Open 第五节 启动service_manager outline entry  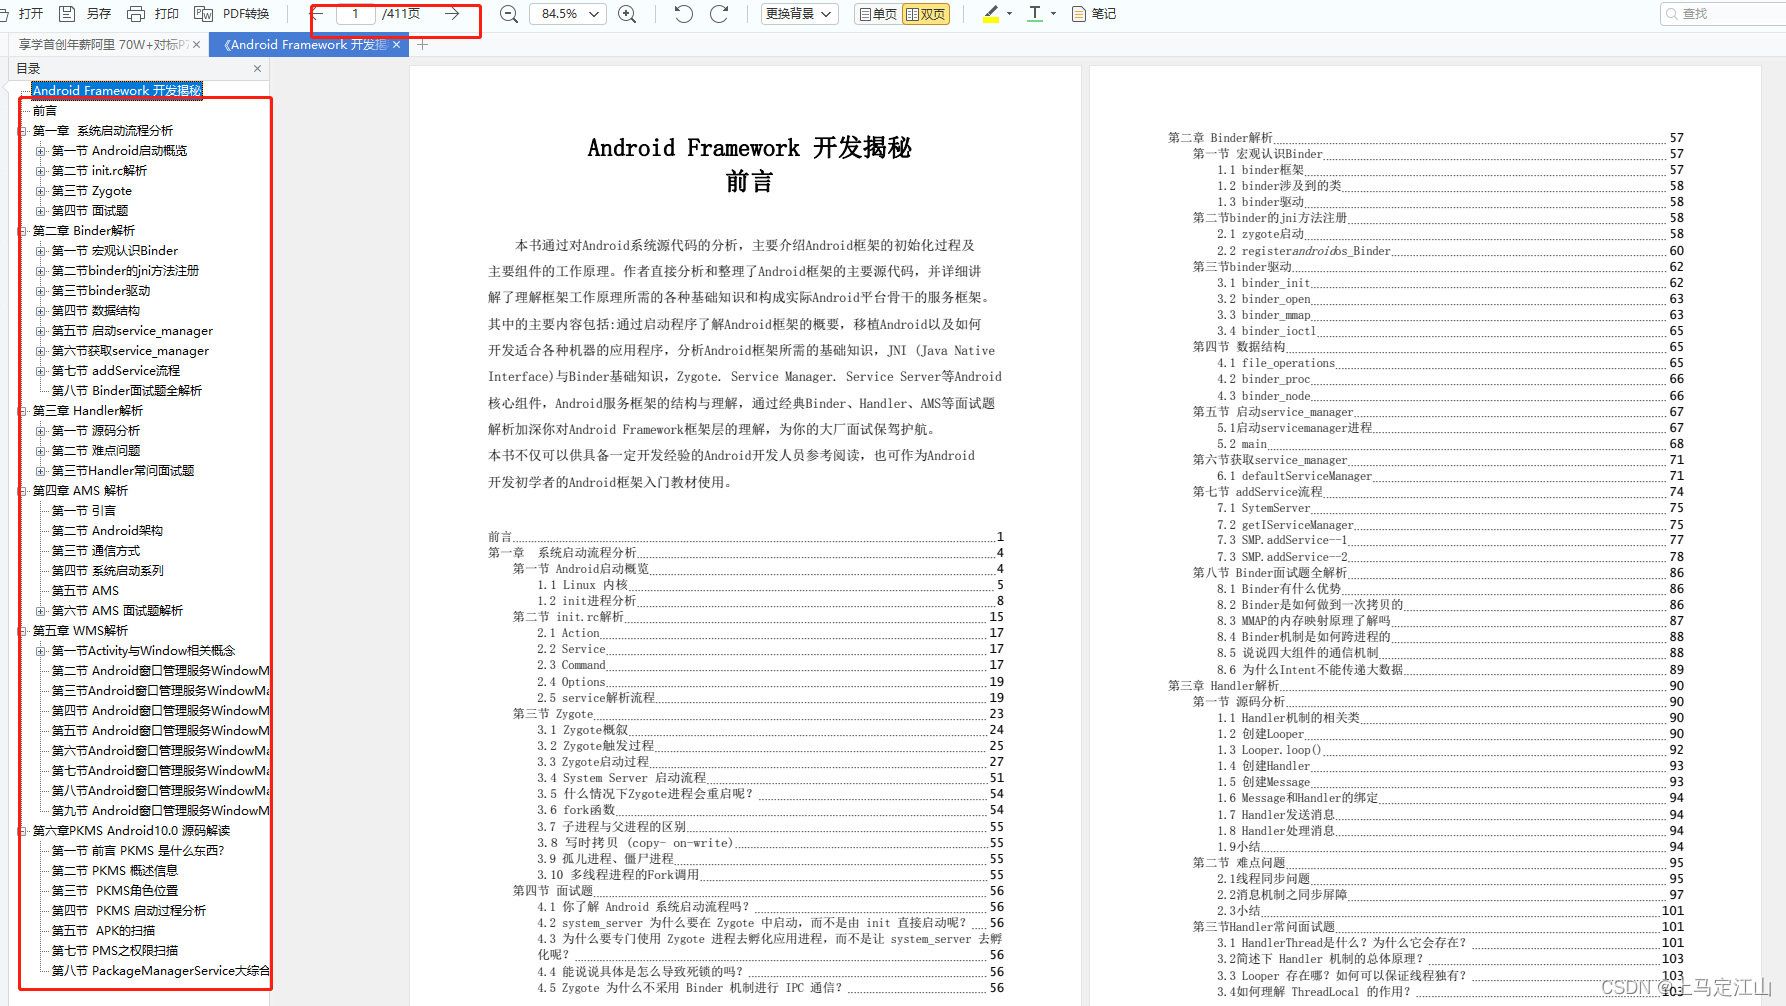click(132, 331)
